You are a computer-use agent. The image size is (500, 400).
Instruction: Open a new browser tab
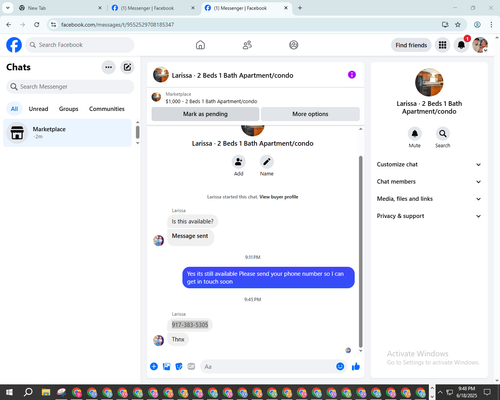tap(300, 8)
